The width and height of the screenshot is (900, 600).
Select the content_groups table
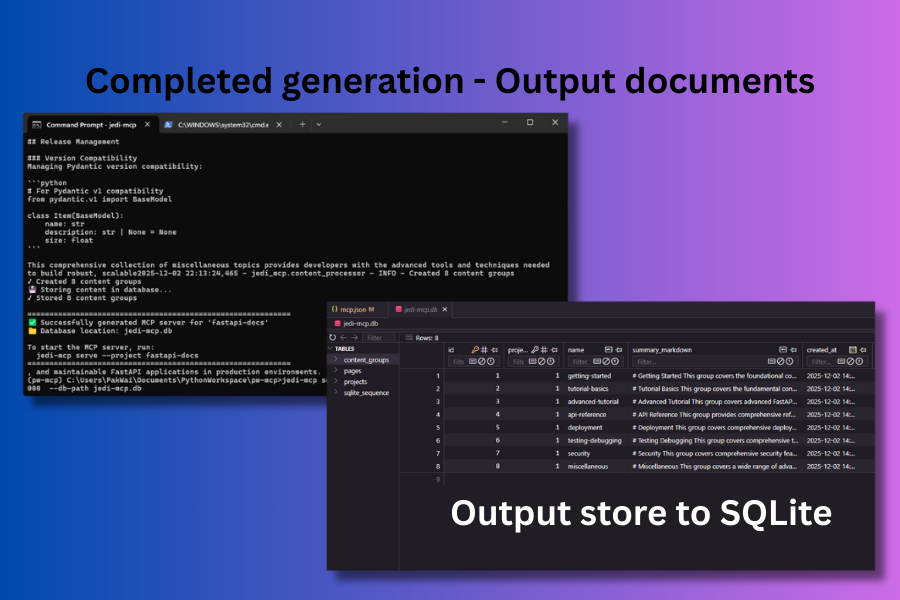(366, 360)
